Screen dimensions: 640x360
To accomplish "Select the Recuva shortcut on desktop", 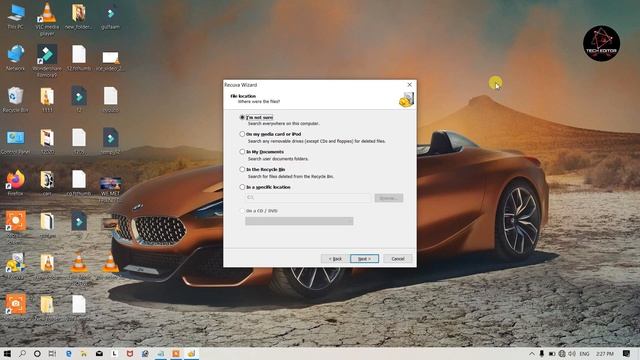I will (x=16, y=266).
